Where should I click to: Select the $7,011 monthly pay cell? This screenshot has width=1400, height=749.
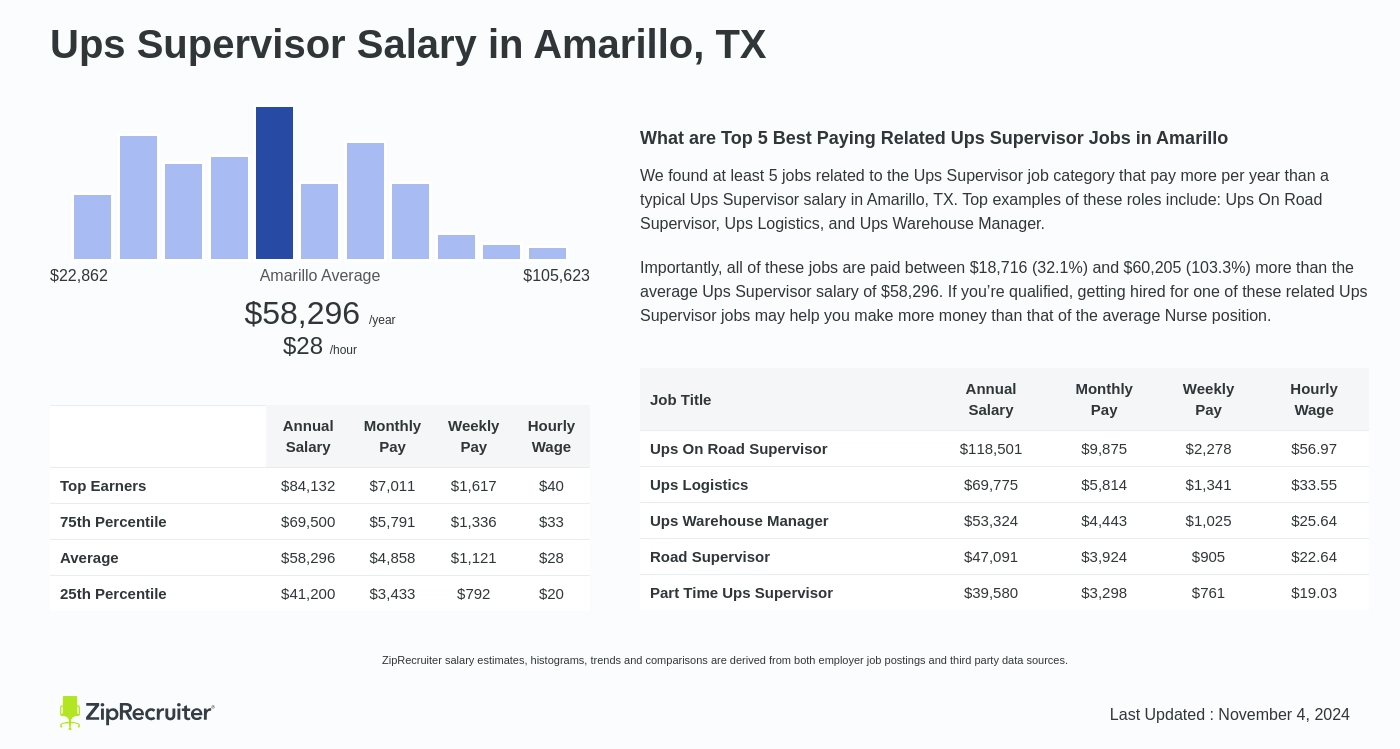tap(392, 485)
